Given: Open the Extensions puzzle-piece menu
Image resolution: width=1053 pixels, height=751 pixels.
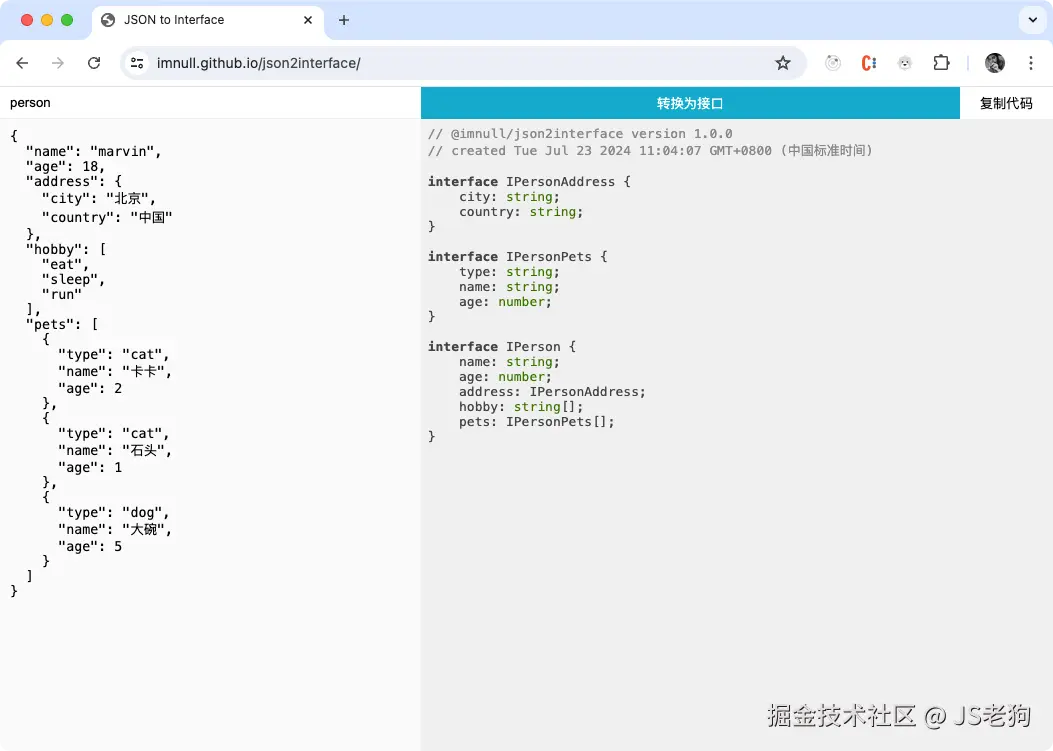Looking at the screenshot, I should point(941,63).
